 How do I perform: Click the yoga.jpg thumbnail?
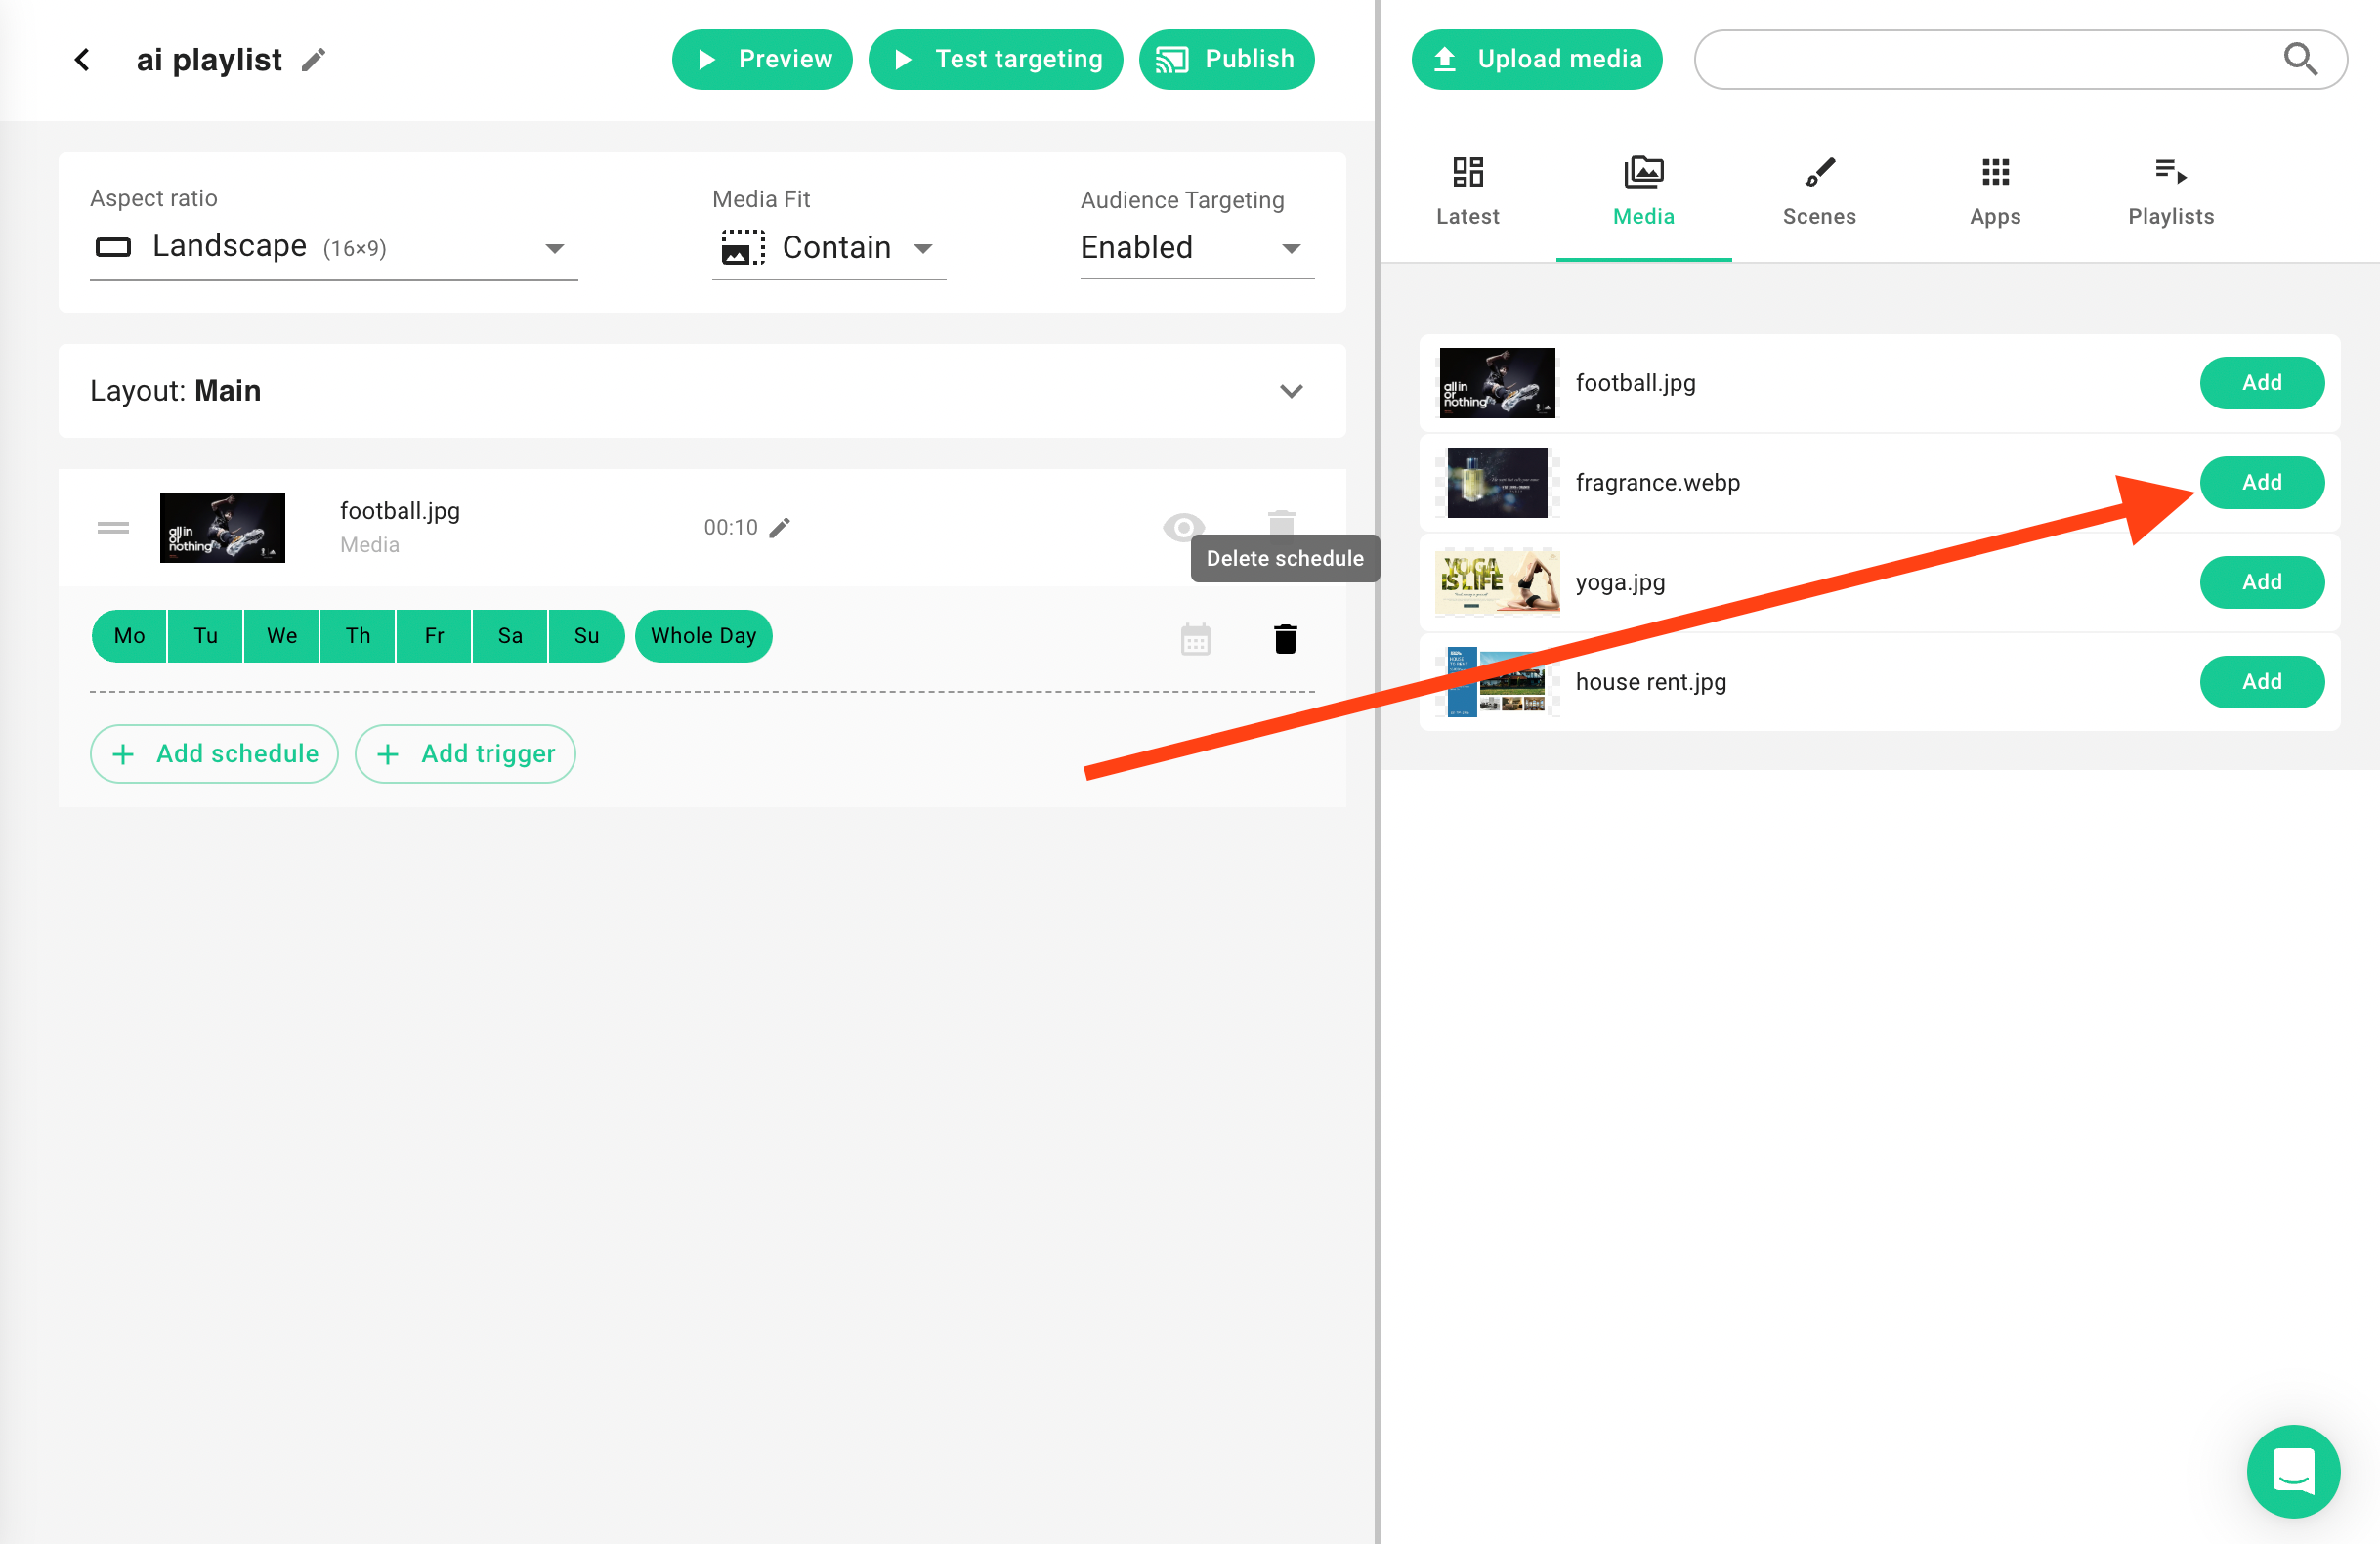[x=1497, y=582]
